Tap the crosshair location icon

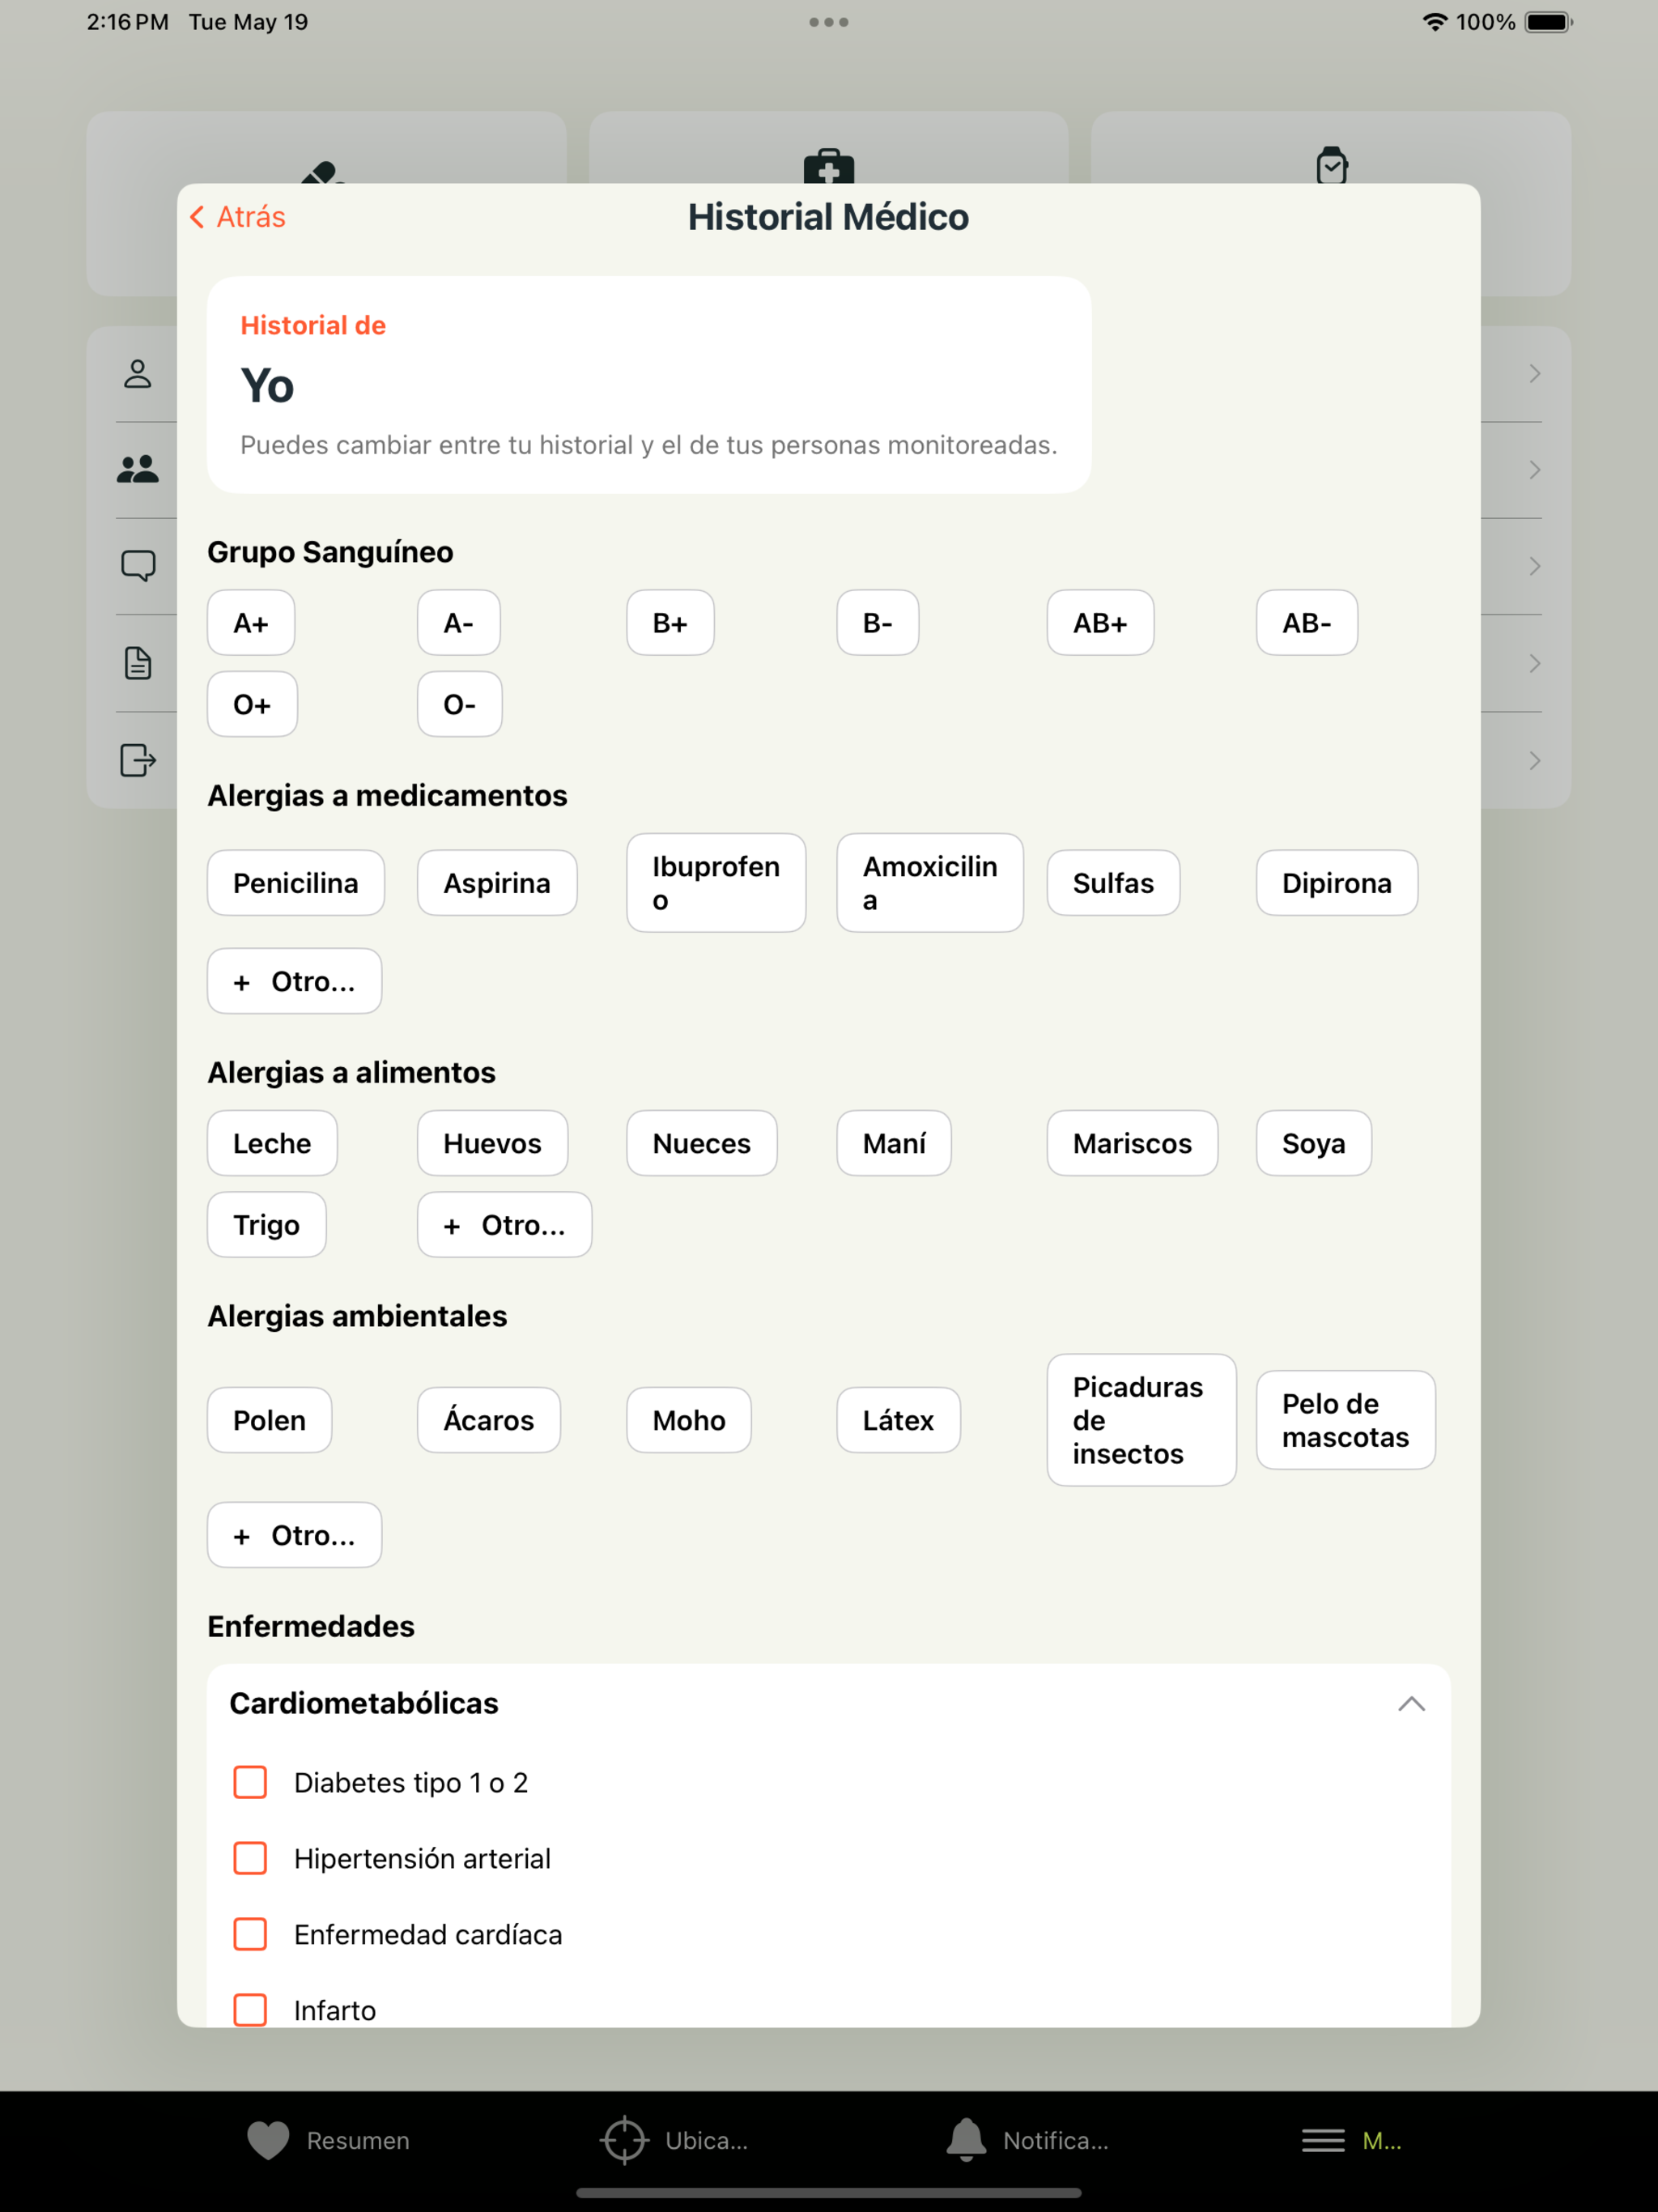tap(625, 2141)
